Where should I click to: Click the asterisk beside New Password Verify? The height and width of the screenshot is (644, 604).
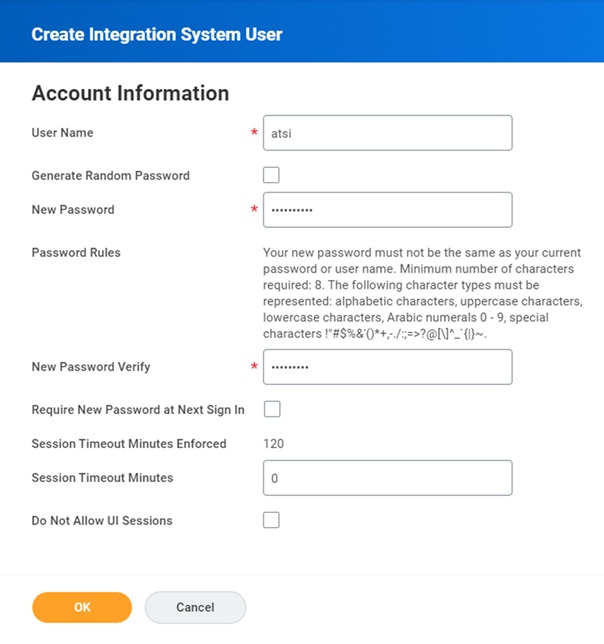tap(254, 367)
